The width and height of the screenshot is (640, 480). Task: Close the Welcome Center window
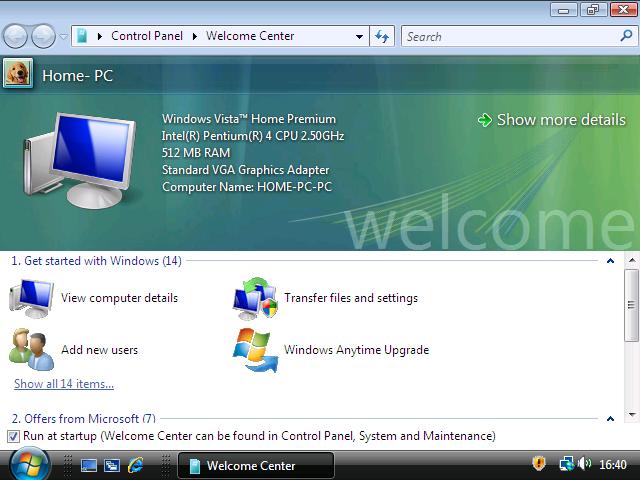click(x=623, y=9)
